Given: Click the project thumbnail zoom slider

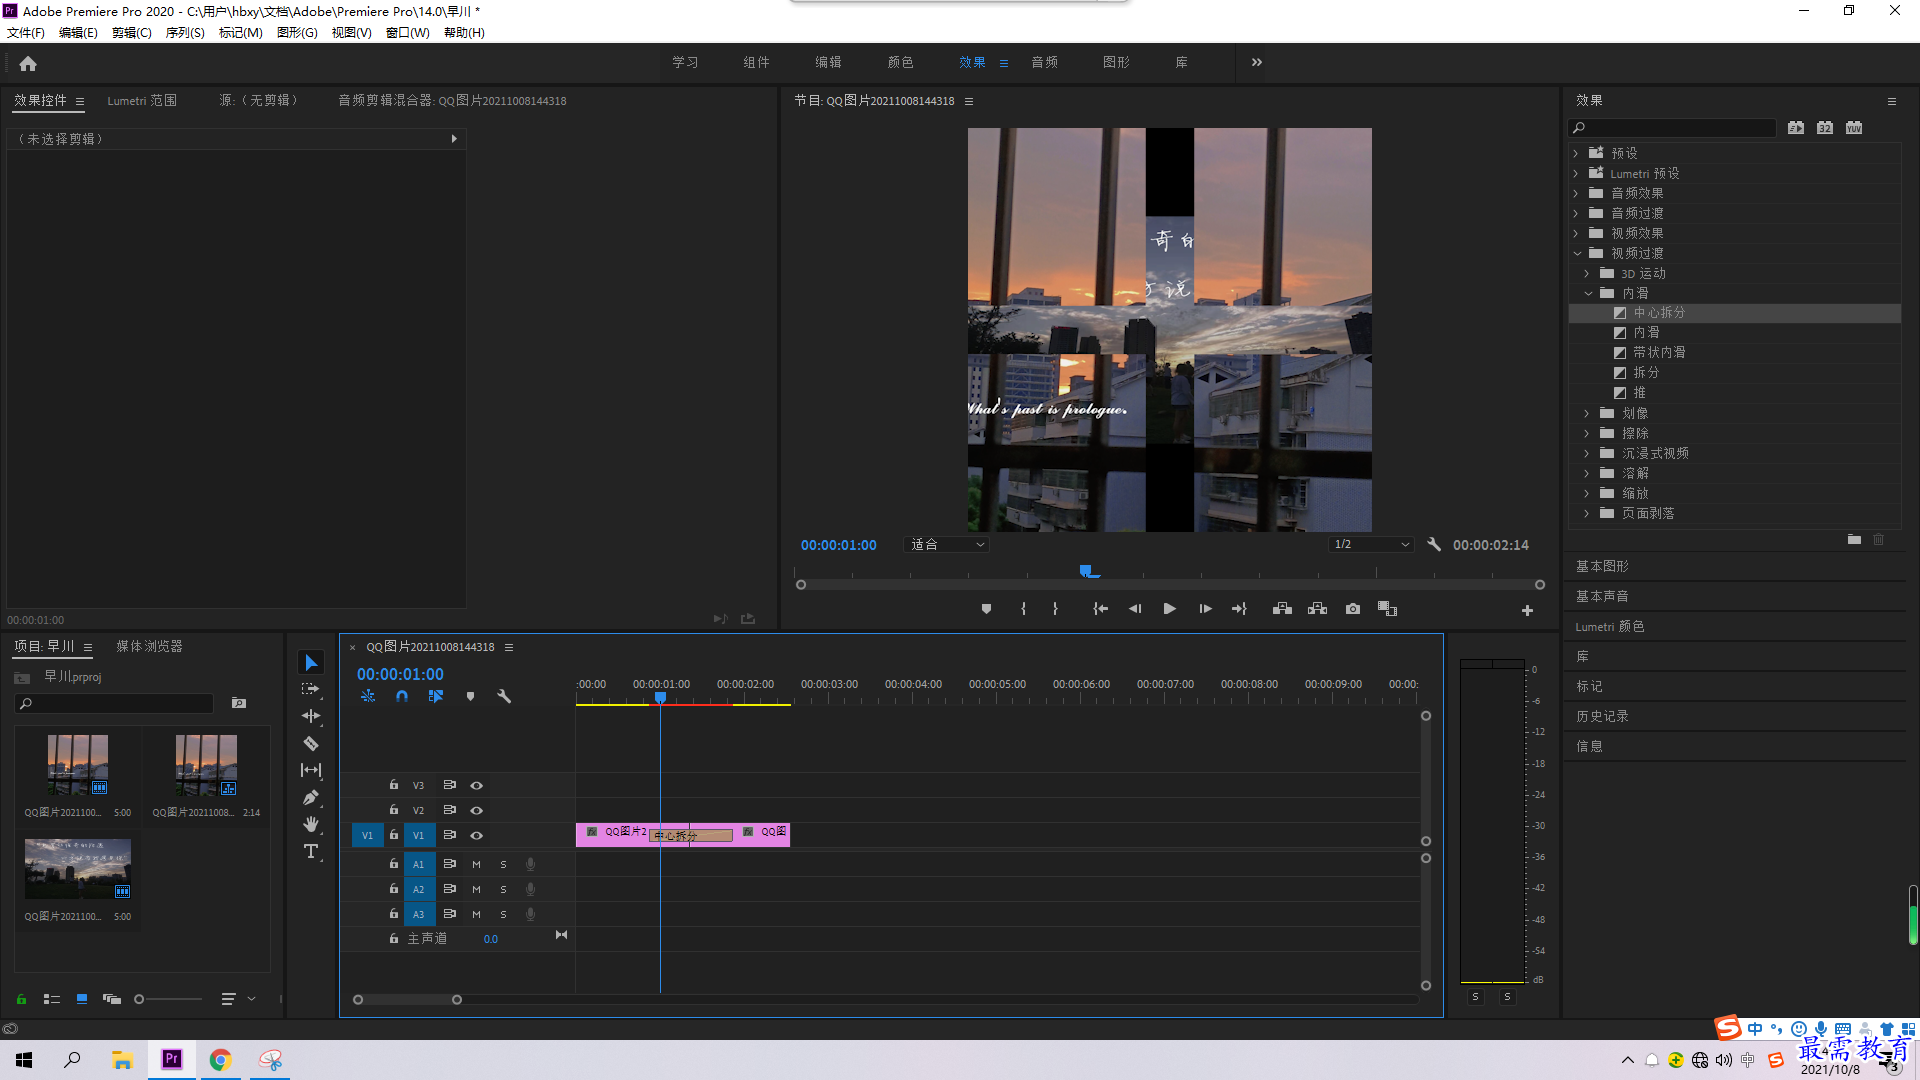Looking at the screenshot, I should 168,999.
